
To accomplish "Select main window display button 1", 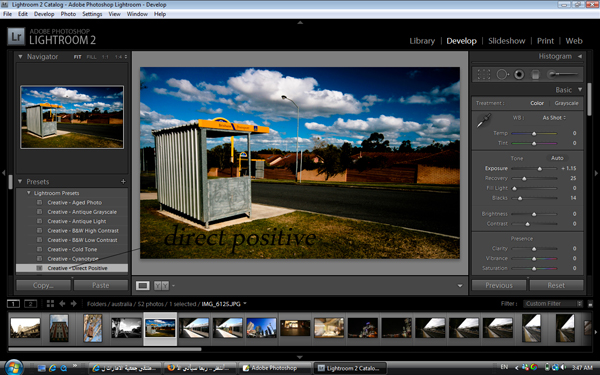I will click(x=13, y=304).
